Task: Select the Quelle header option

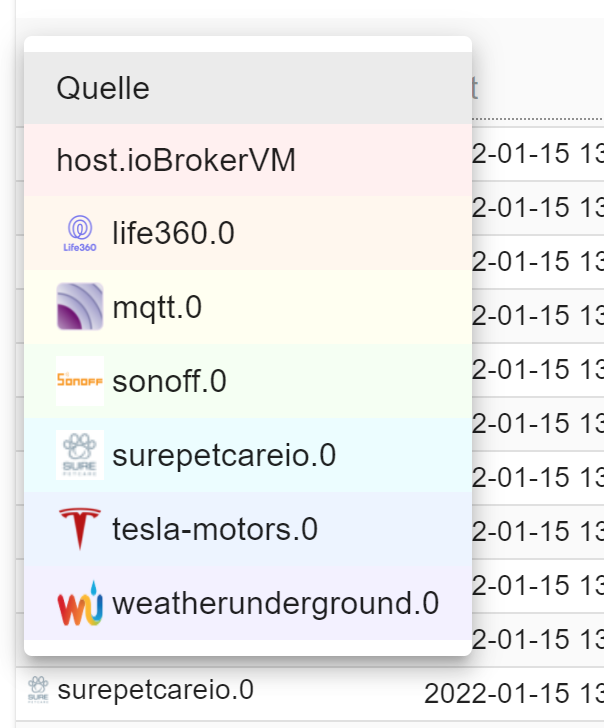Action: coord(248,88)
